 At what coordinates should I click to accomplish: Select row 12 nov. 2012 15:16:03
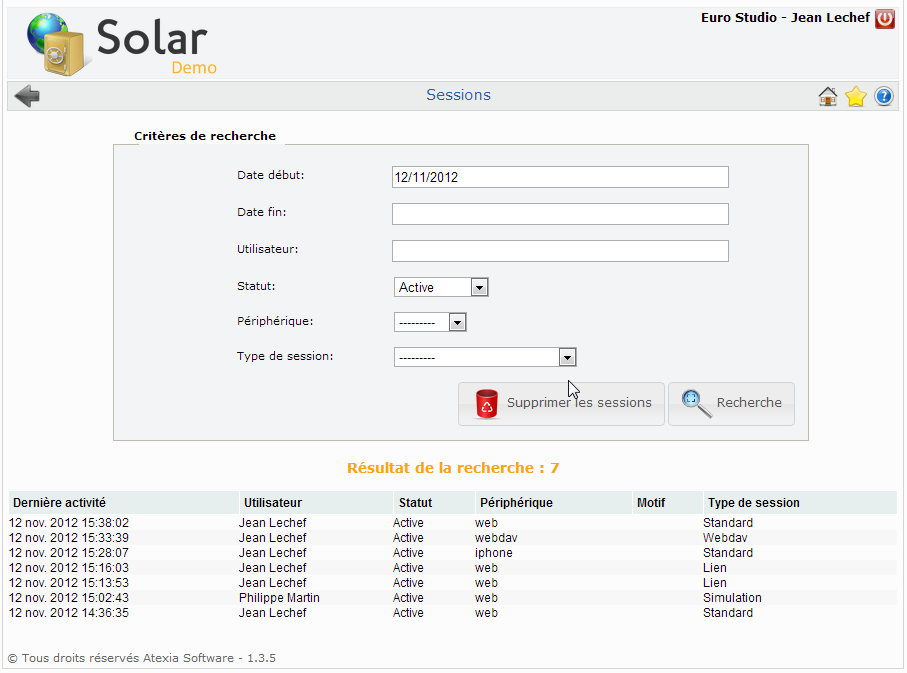452,568
